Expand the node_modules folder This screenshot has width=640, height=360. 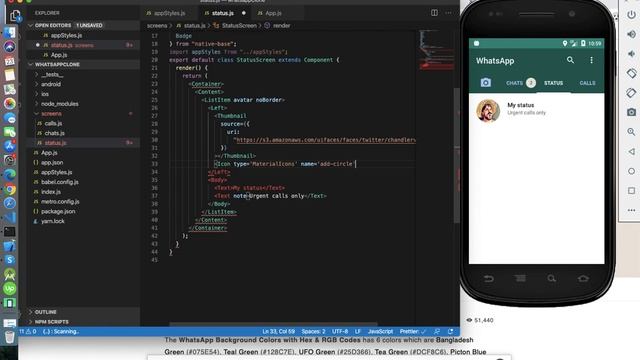coord(60,104)
